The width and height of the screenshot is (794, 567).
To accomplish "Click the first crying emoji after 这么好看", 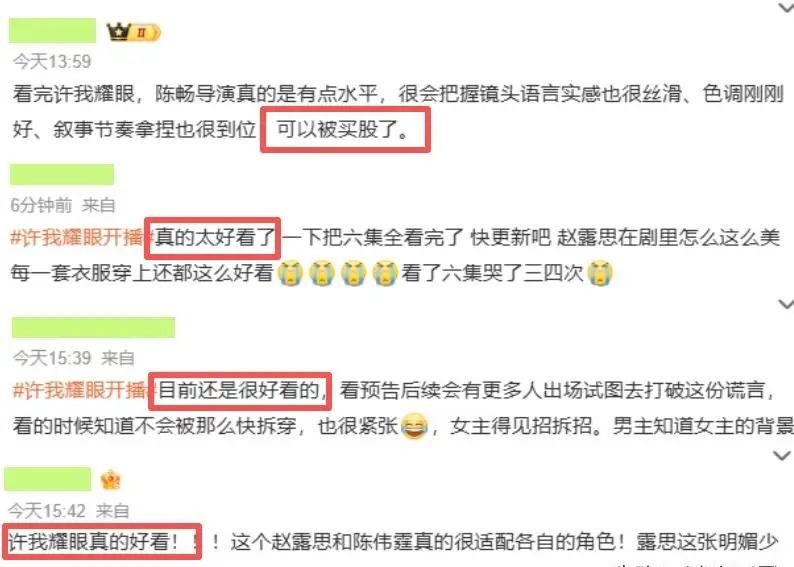I will click(x=291, y=273).
